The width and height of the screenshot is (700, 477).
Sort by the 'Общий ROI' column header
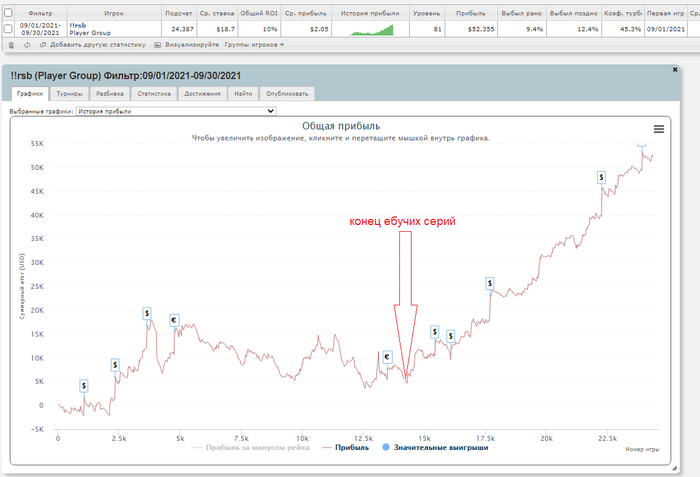click(x=259, y=13)
